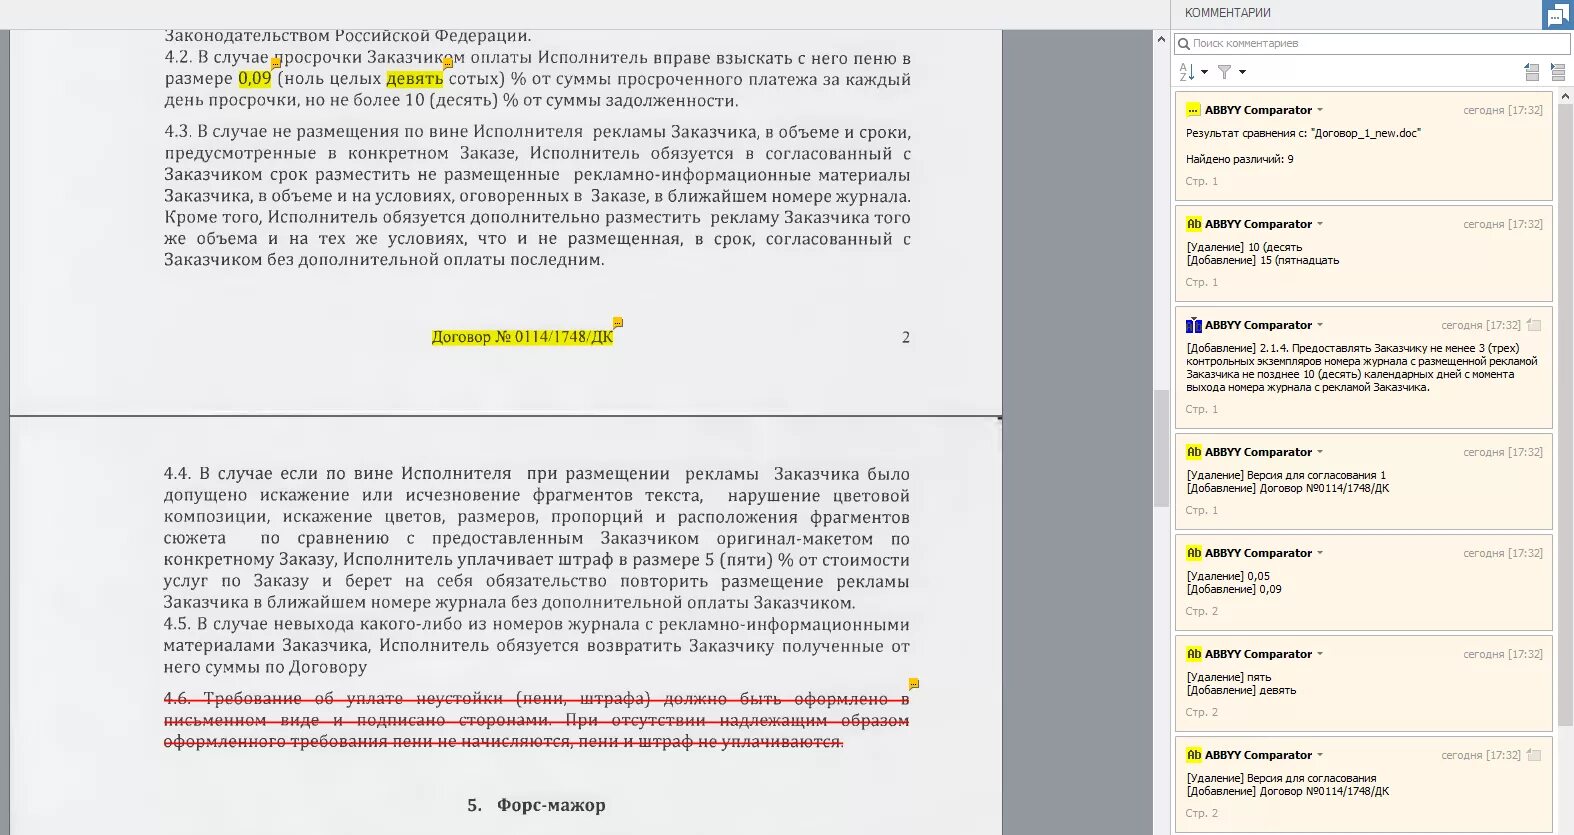Select the 2.1.4 addition comment text
Viewport: 1574px width, 835px height.
(x=1362, y=368)
